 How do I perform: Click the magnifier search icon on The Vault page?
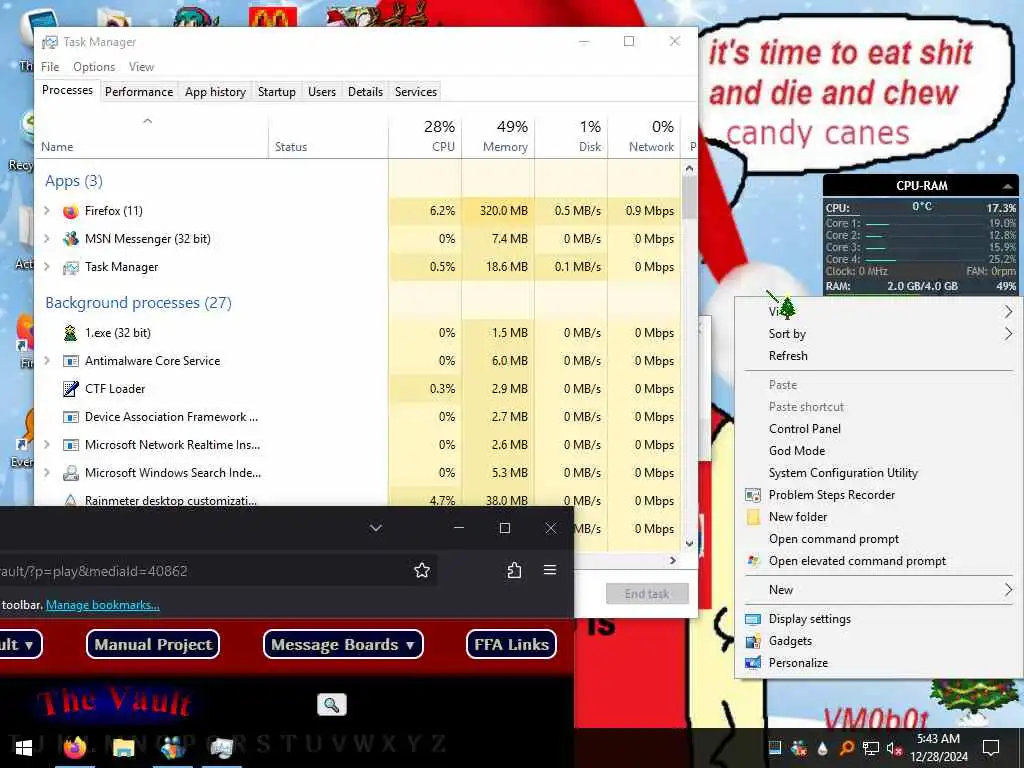tap(332, 705)
